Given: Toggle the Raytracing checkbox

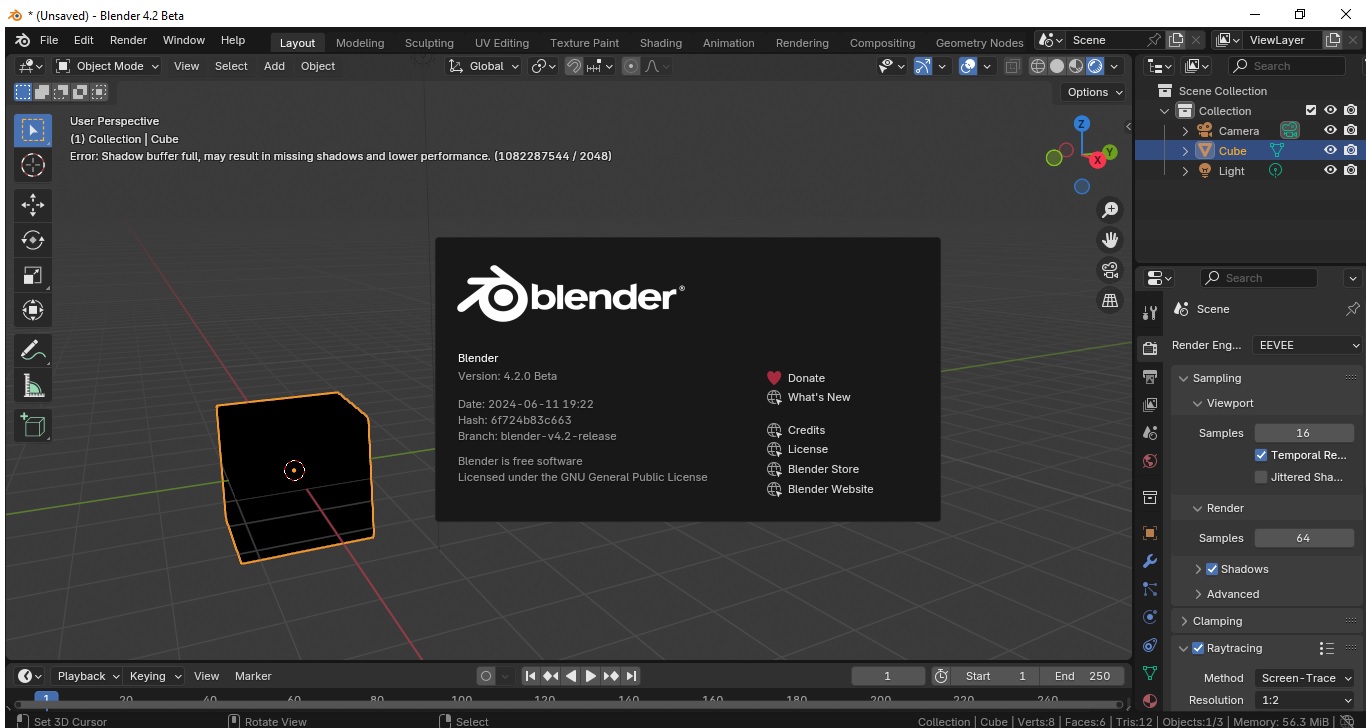Looking at the screenshot, I should [x=1198, y=648].
